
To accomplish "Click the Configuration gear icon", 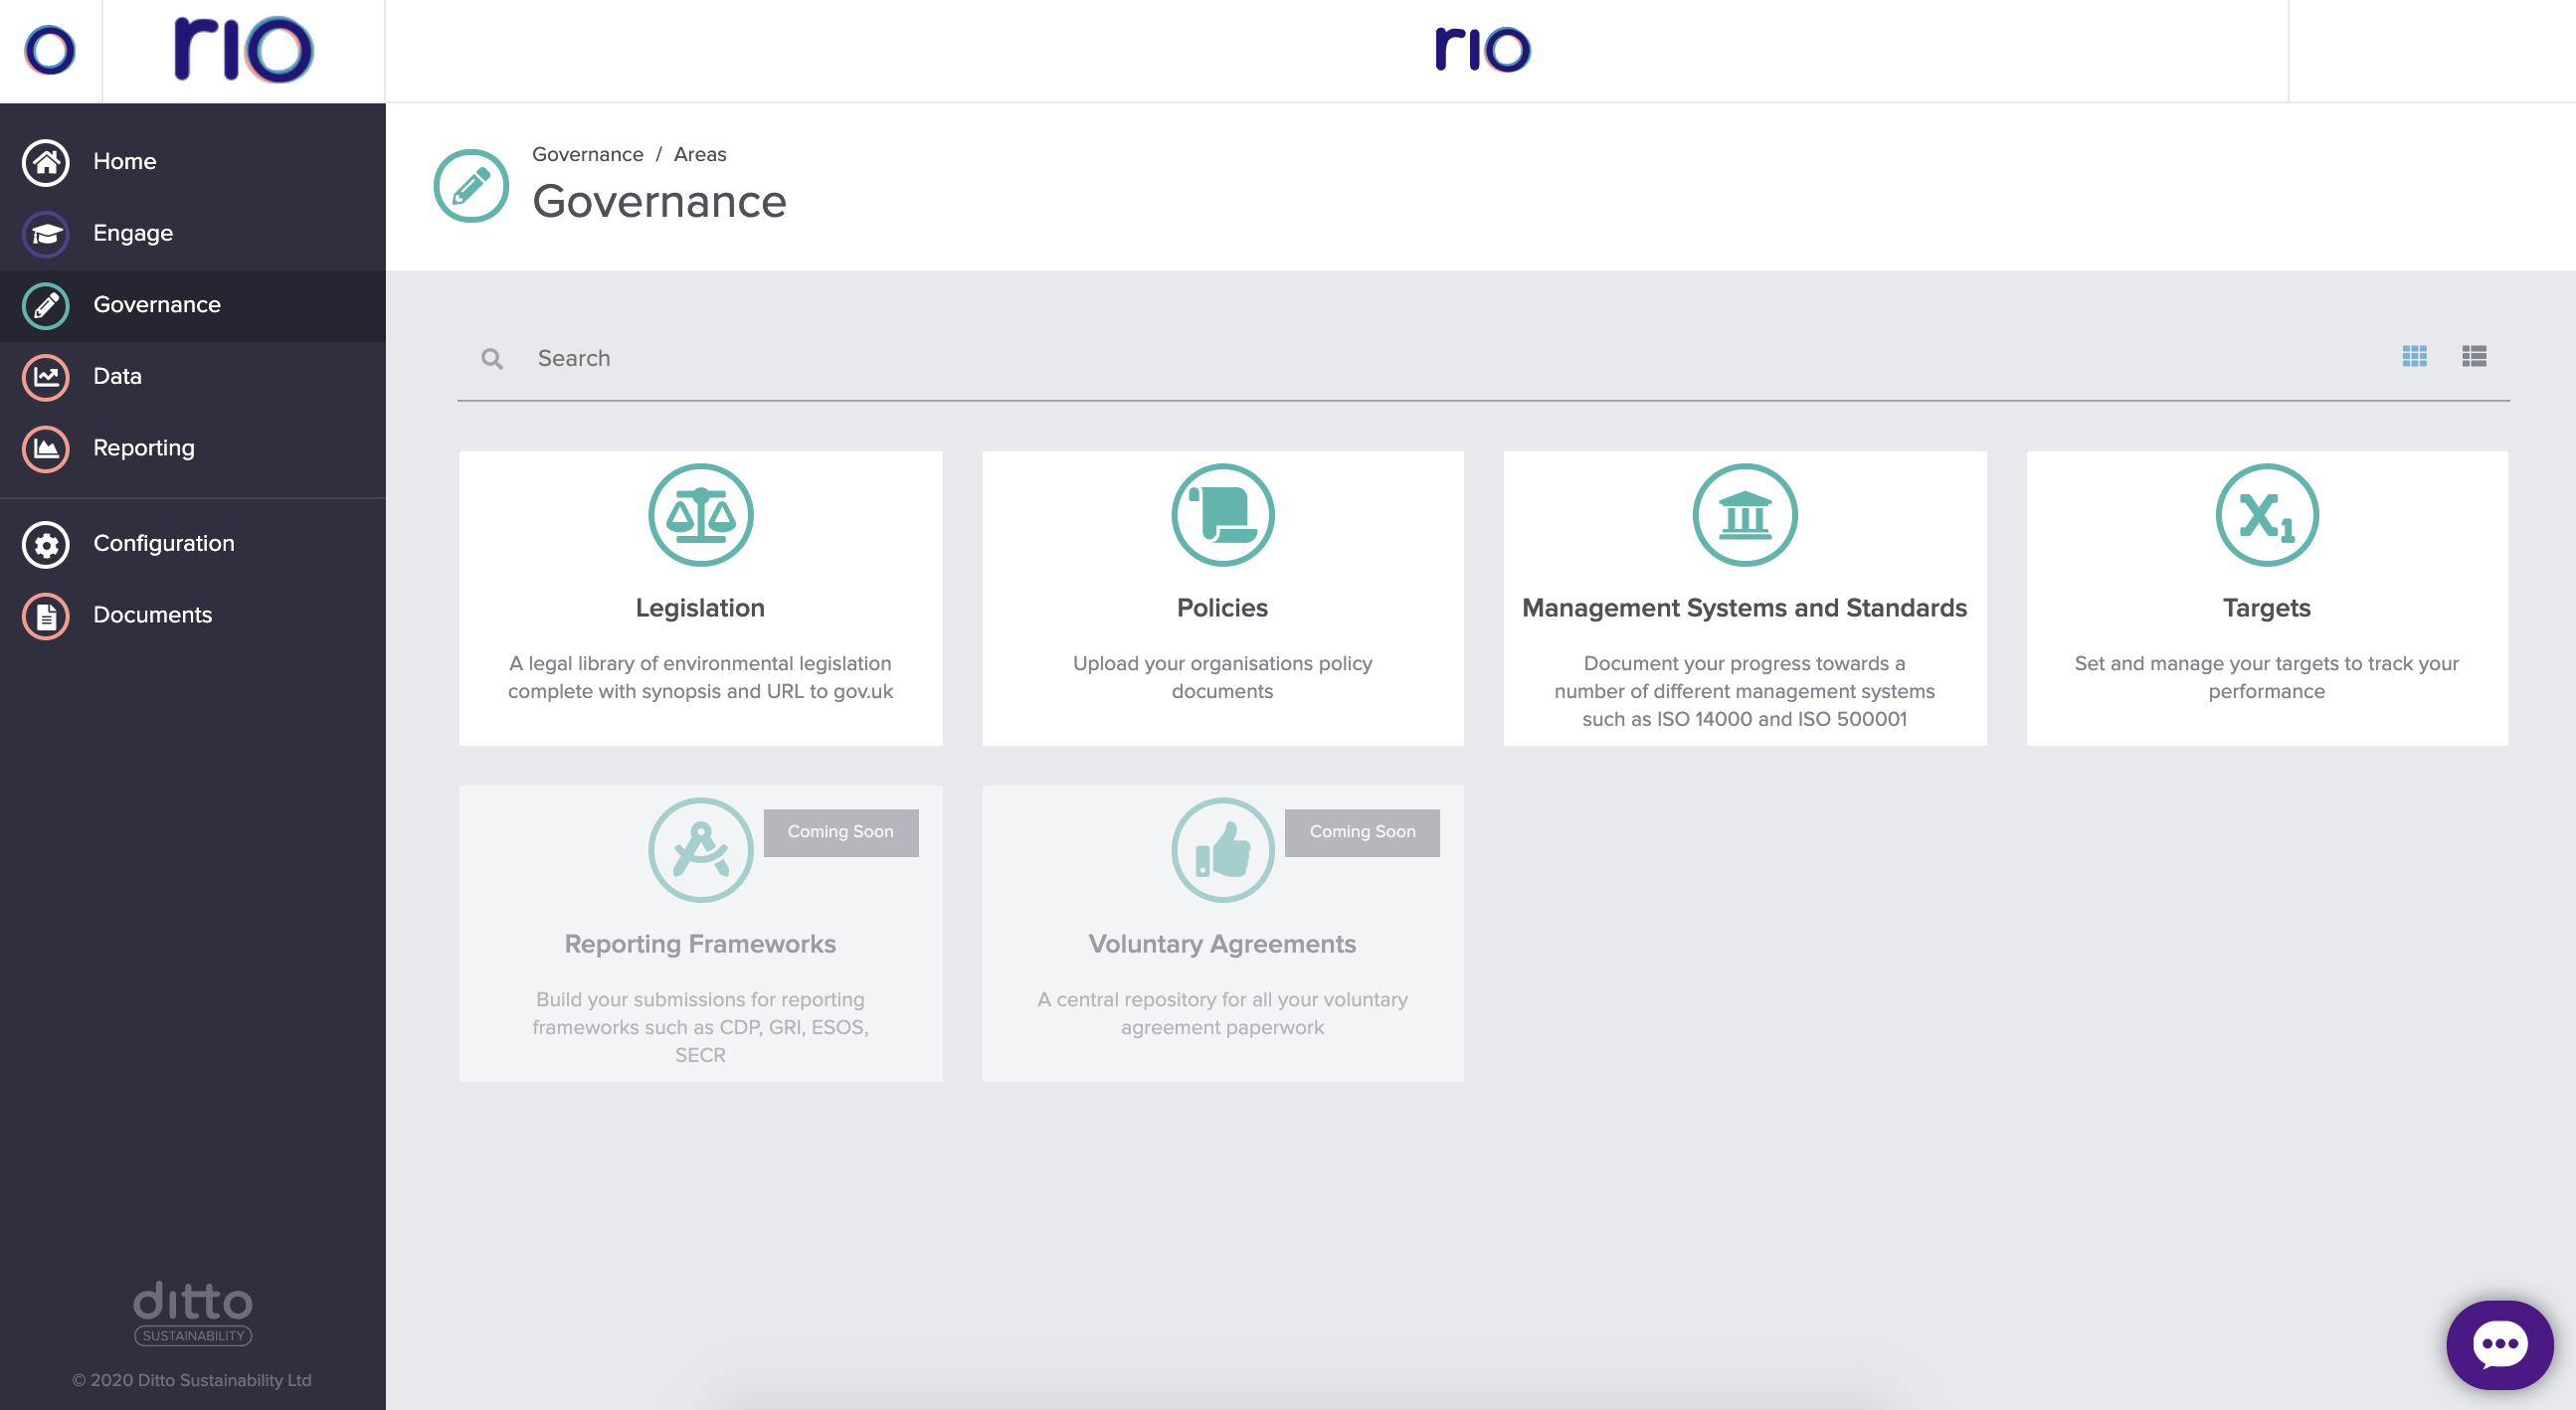I will coord(46,544).
